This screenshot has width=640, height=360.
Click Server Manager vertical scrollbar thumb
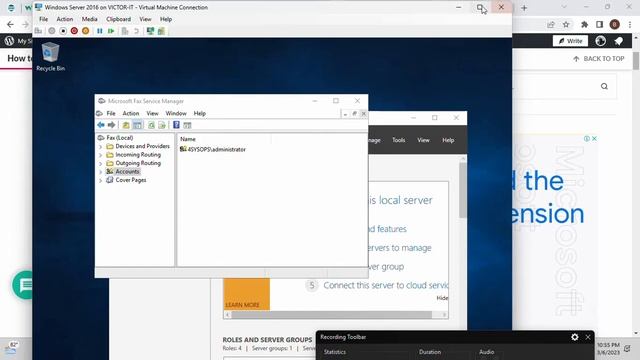pyautogui.click(x=462, y=190)
